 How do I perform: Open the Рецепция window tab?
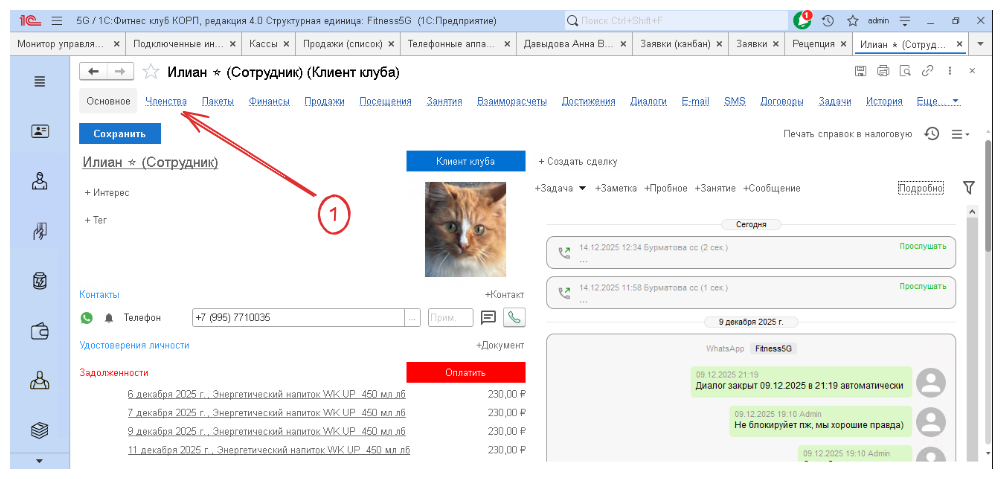pos(817,44)
